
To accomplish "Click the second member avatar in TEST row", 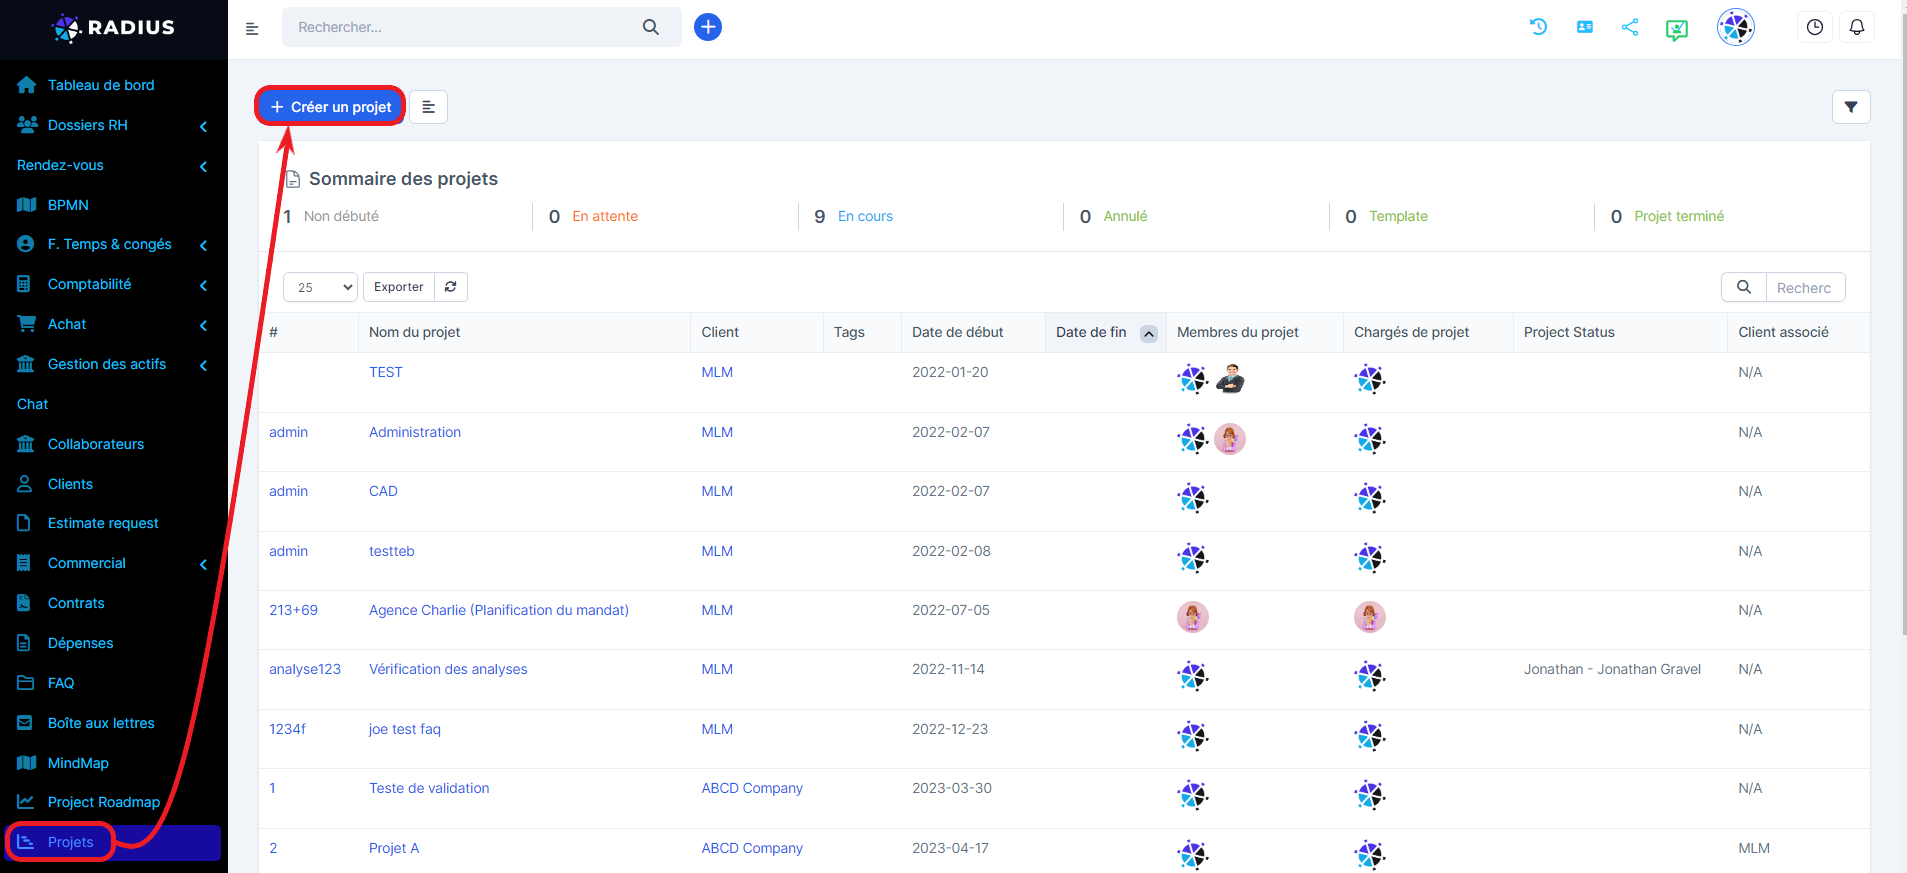I will point(1230,379).
